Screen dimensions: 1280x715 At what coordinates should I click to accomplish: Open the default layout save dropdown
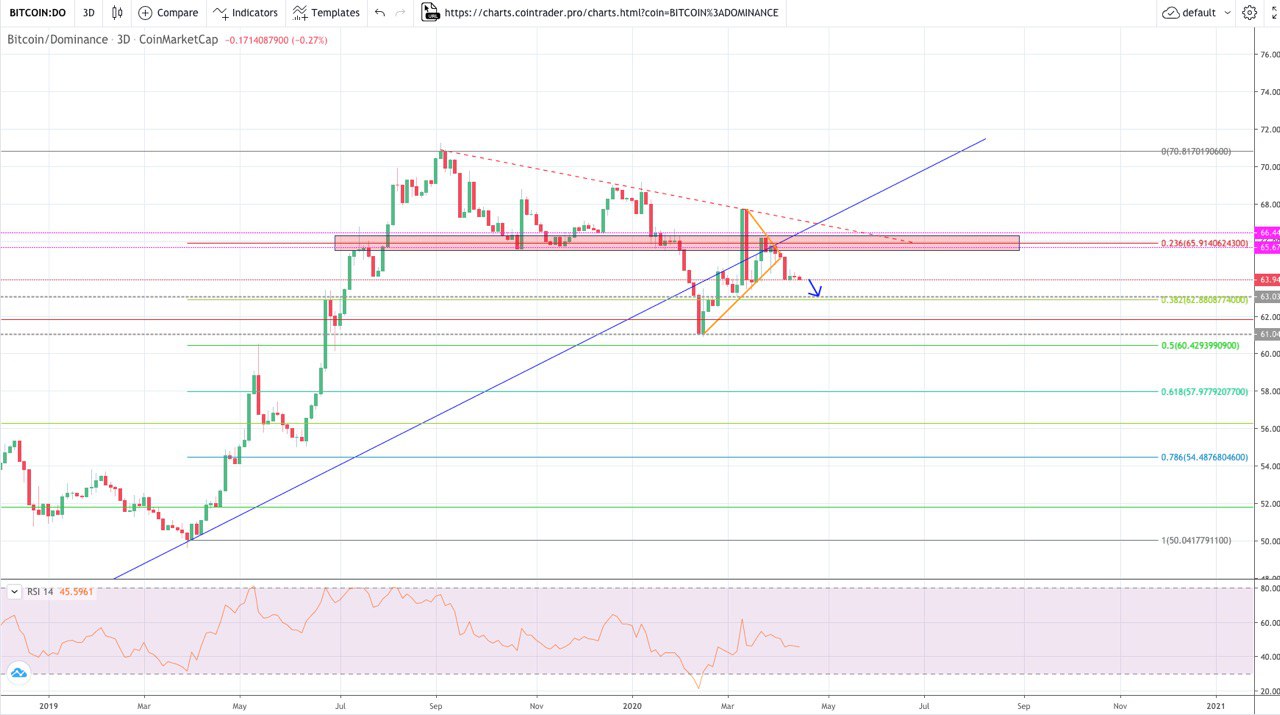1196,13
